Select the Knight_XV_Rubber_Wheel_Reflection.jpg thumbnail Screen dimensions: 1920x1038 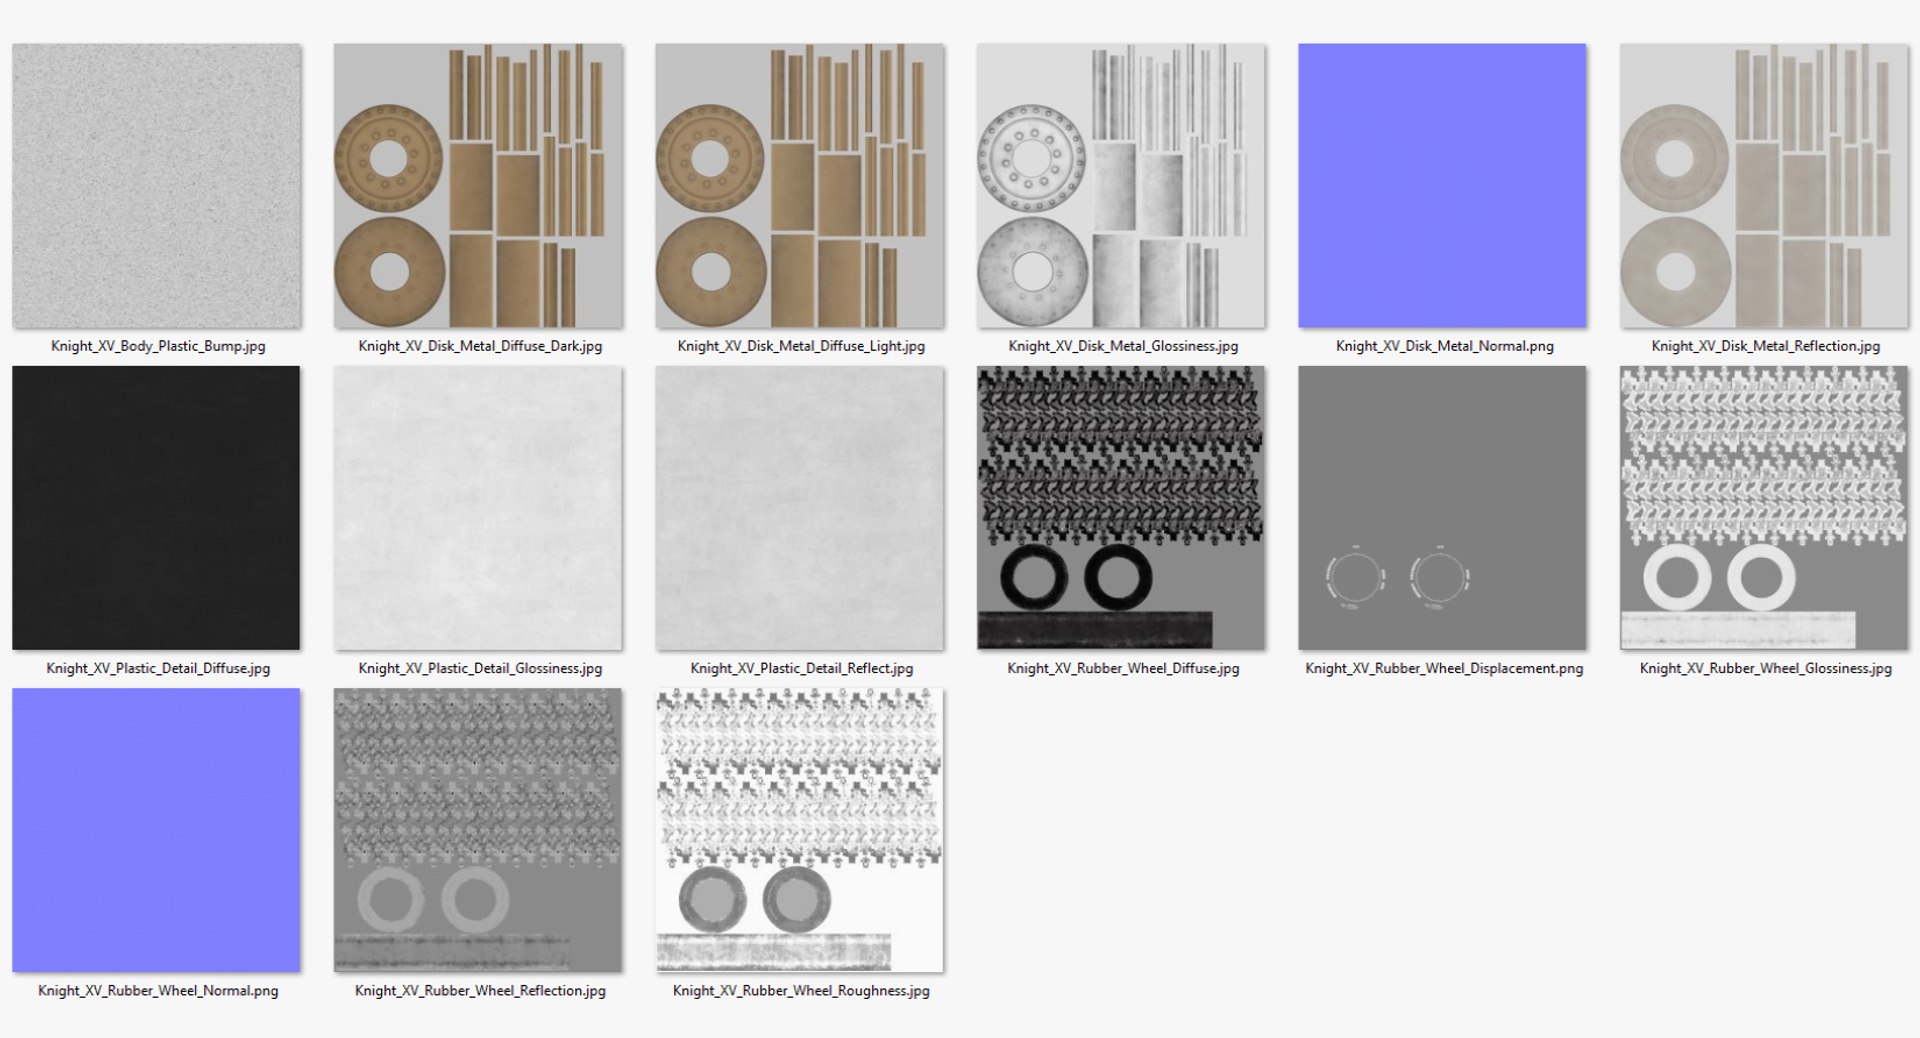478,830
